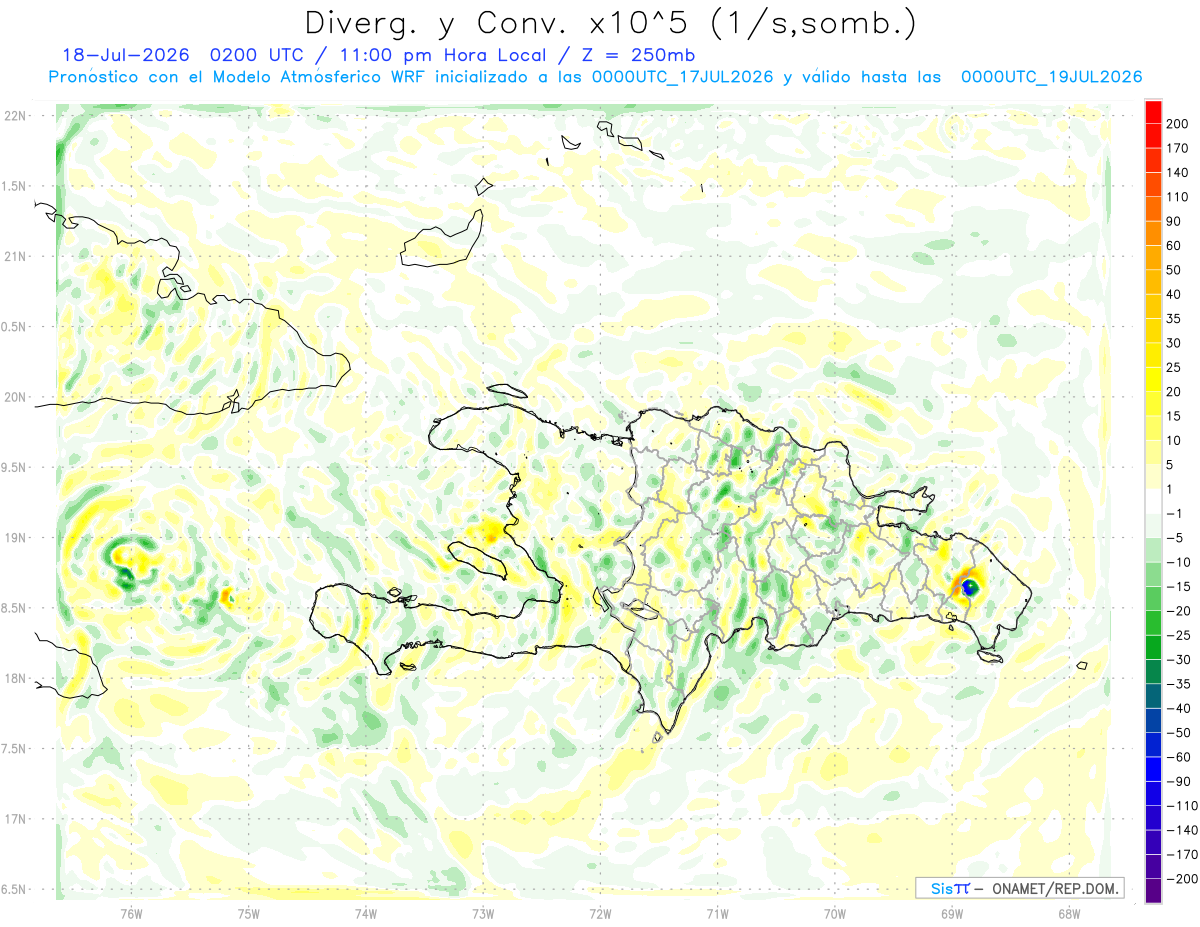Click longitude label '72W'
The width and height of the screenshot is (1200, 927).
600,914
